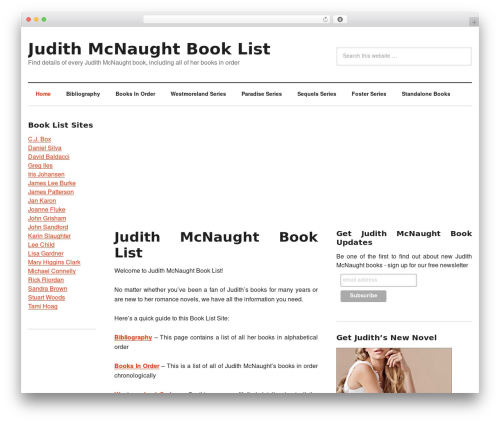Click the Judith McNaught Book List site title
This screenshot has height=423, width=500.
(149, 49)
